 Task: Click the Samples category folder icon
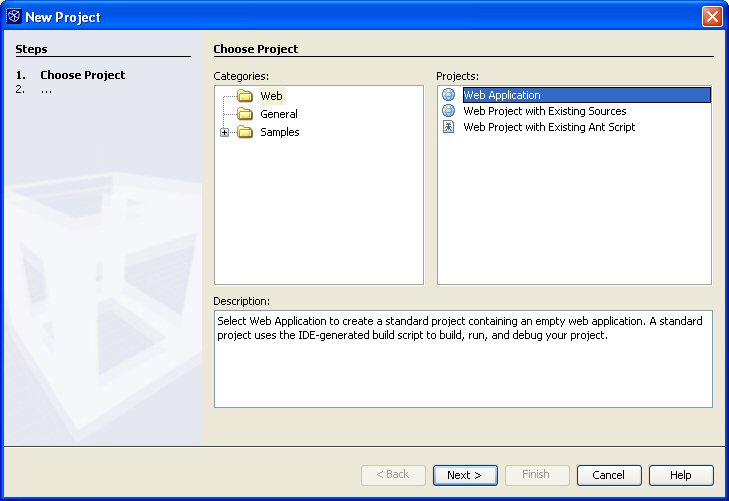click(x=245, y=132)
